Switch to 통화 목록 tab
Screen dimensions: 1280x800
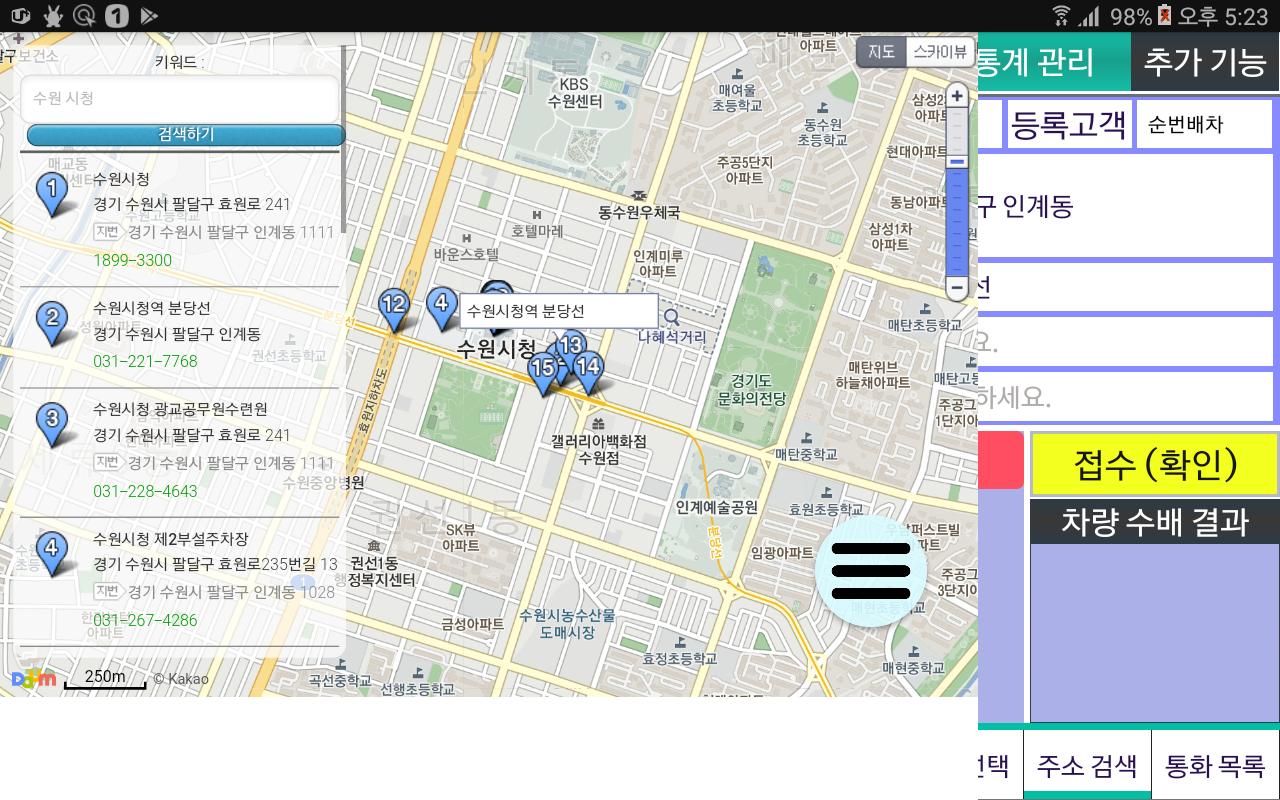pos(1216,765)
